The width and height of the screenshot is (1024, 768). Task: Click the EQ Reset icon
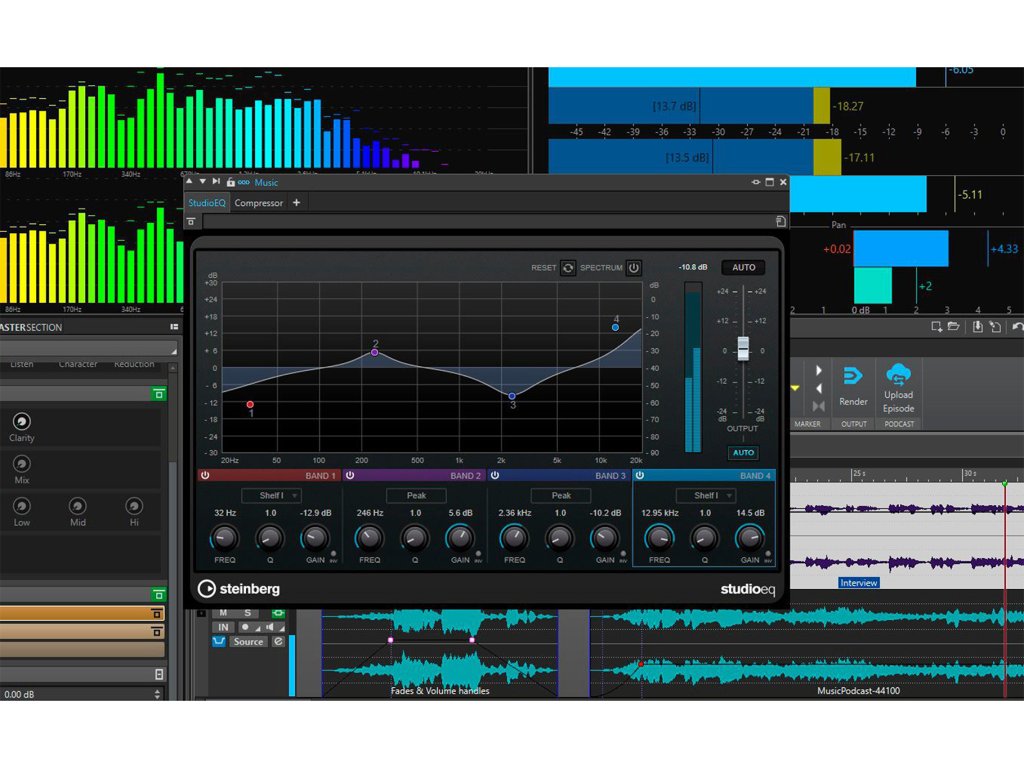(x=568, y=268)
